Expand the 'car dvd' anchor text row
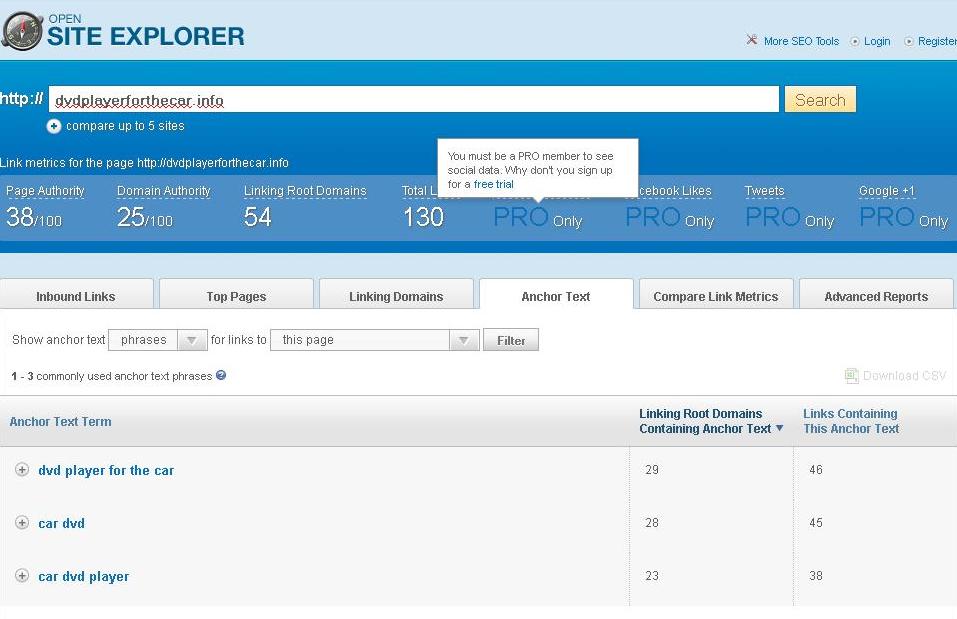The width and height of the screenshot is (957, 619). point(22,523)
